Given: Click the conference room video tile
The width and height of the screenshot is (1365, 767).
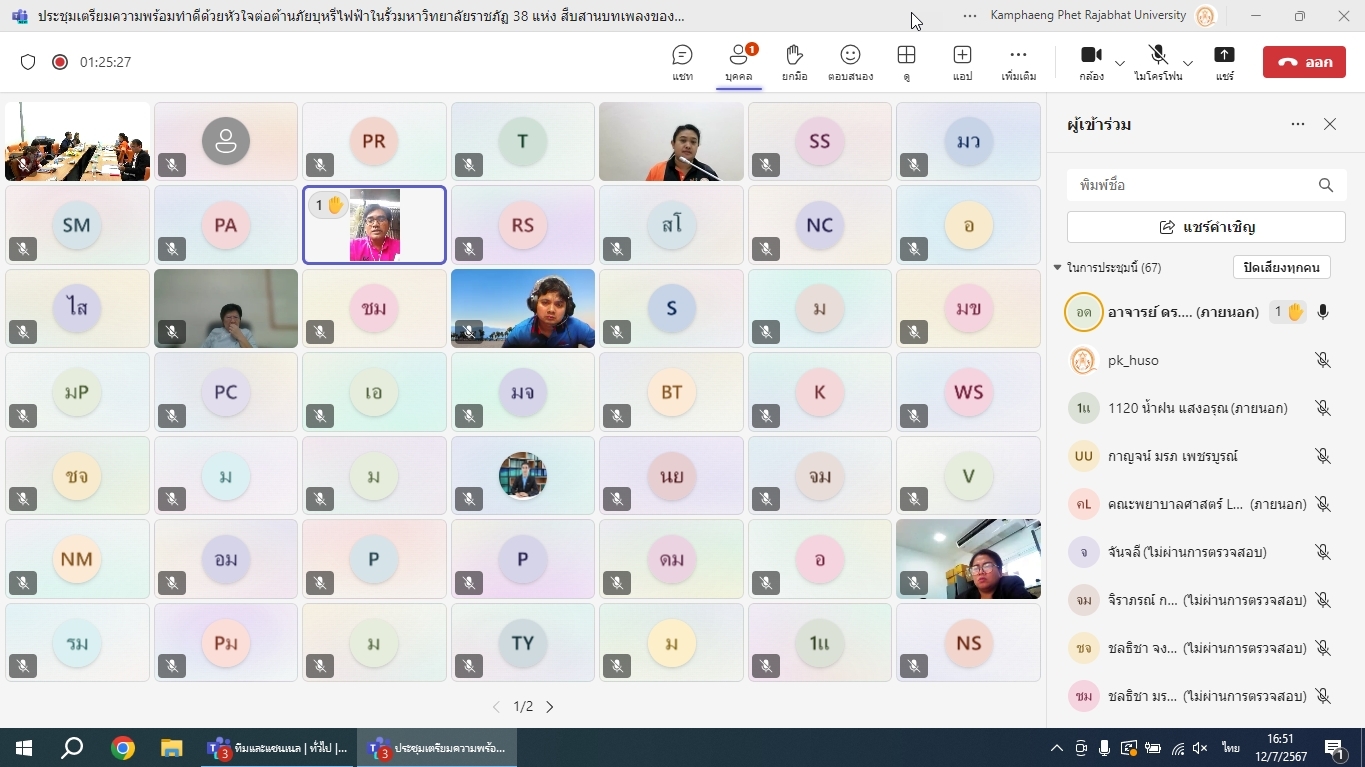Looking at the screenshot, I should click(77, 141).
